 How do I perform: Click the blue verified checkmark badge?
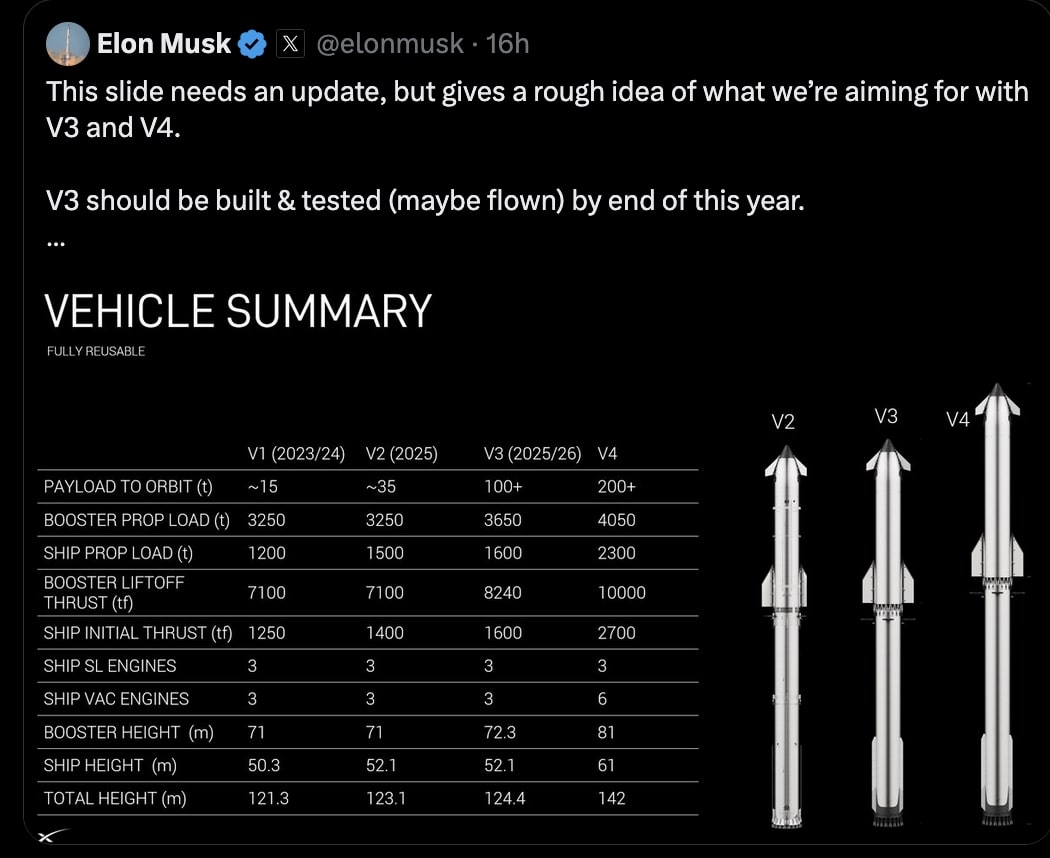pos(252,44)
